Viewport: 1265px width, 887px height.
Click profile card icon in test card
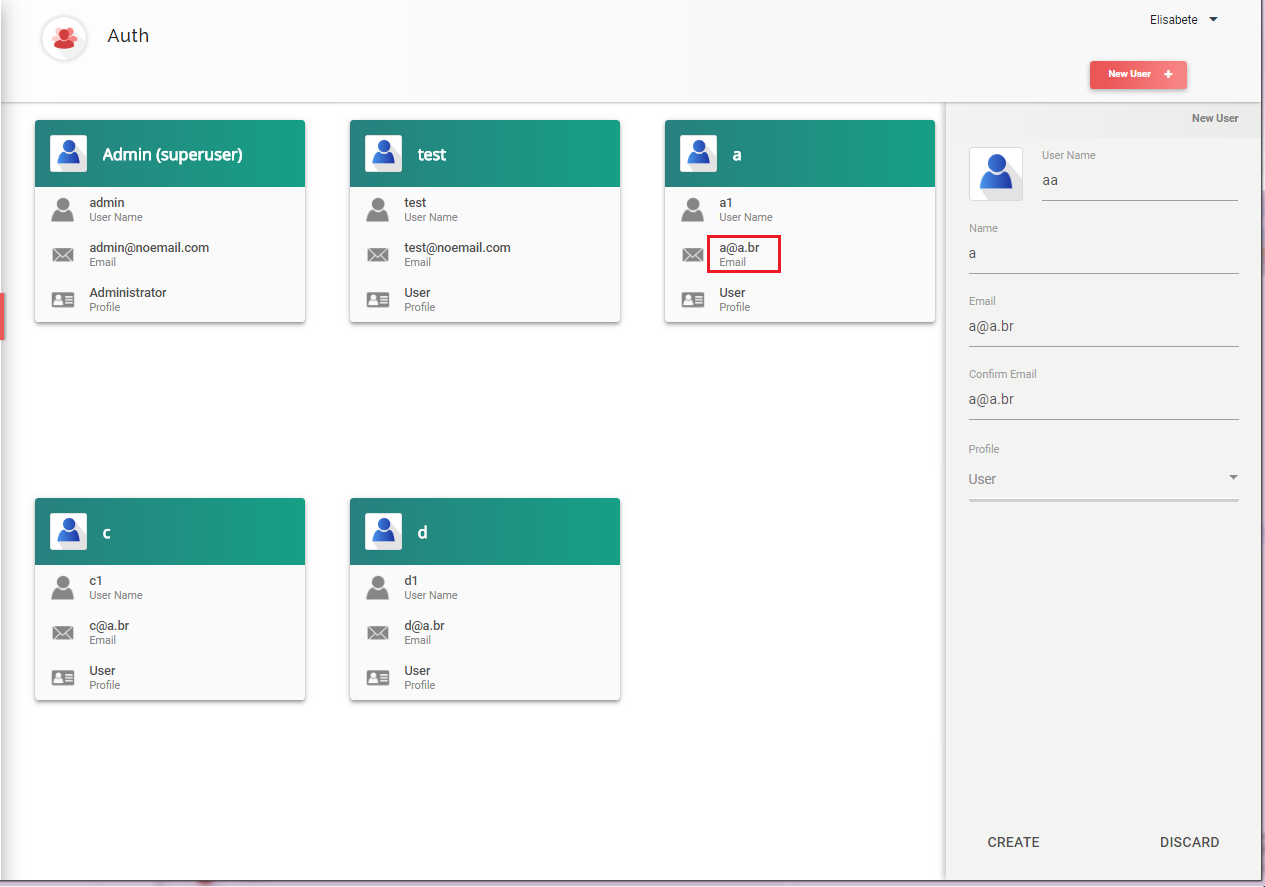(378, 299)
